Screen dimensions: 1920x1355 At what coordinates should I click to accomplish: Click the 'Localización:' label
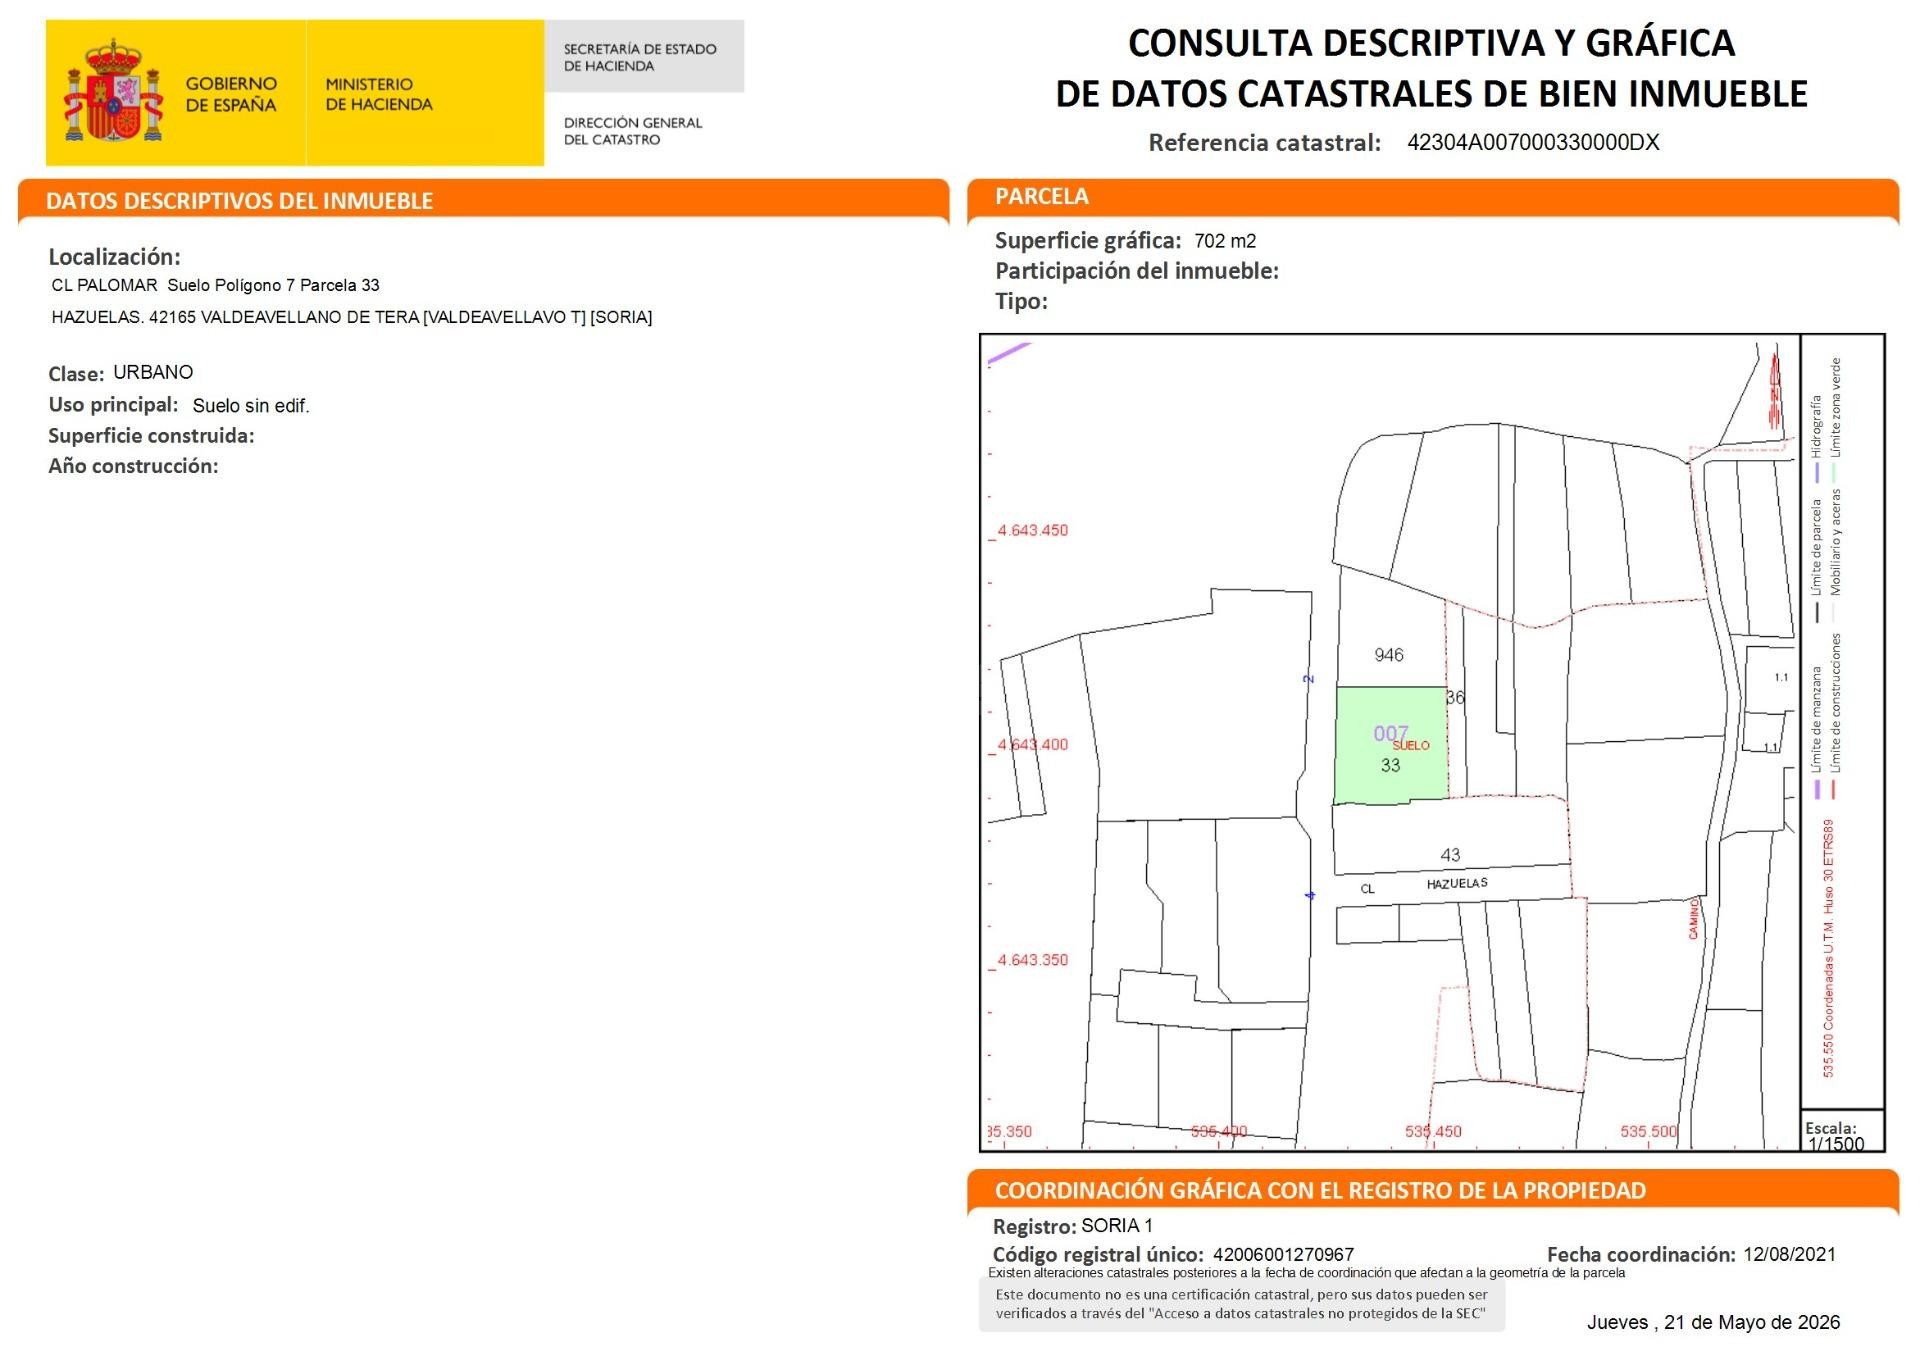pyautogui.click(x=114, y=257)
